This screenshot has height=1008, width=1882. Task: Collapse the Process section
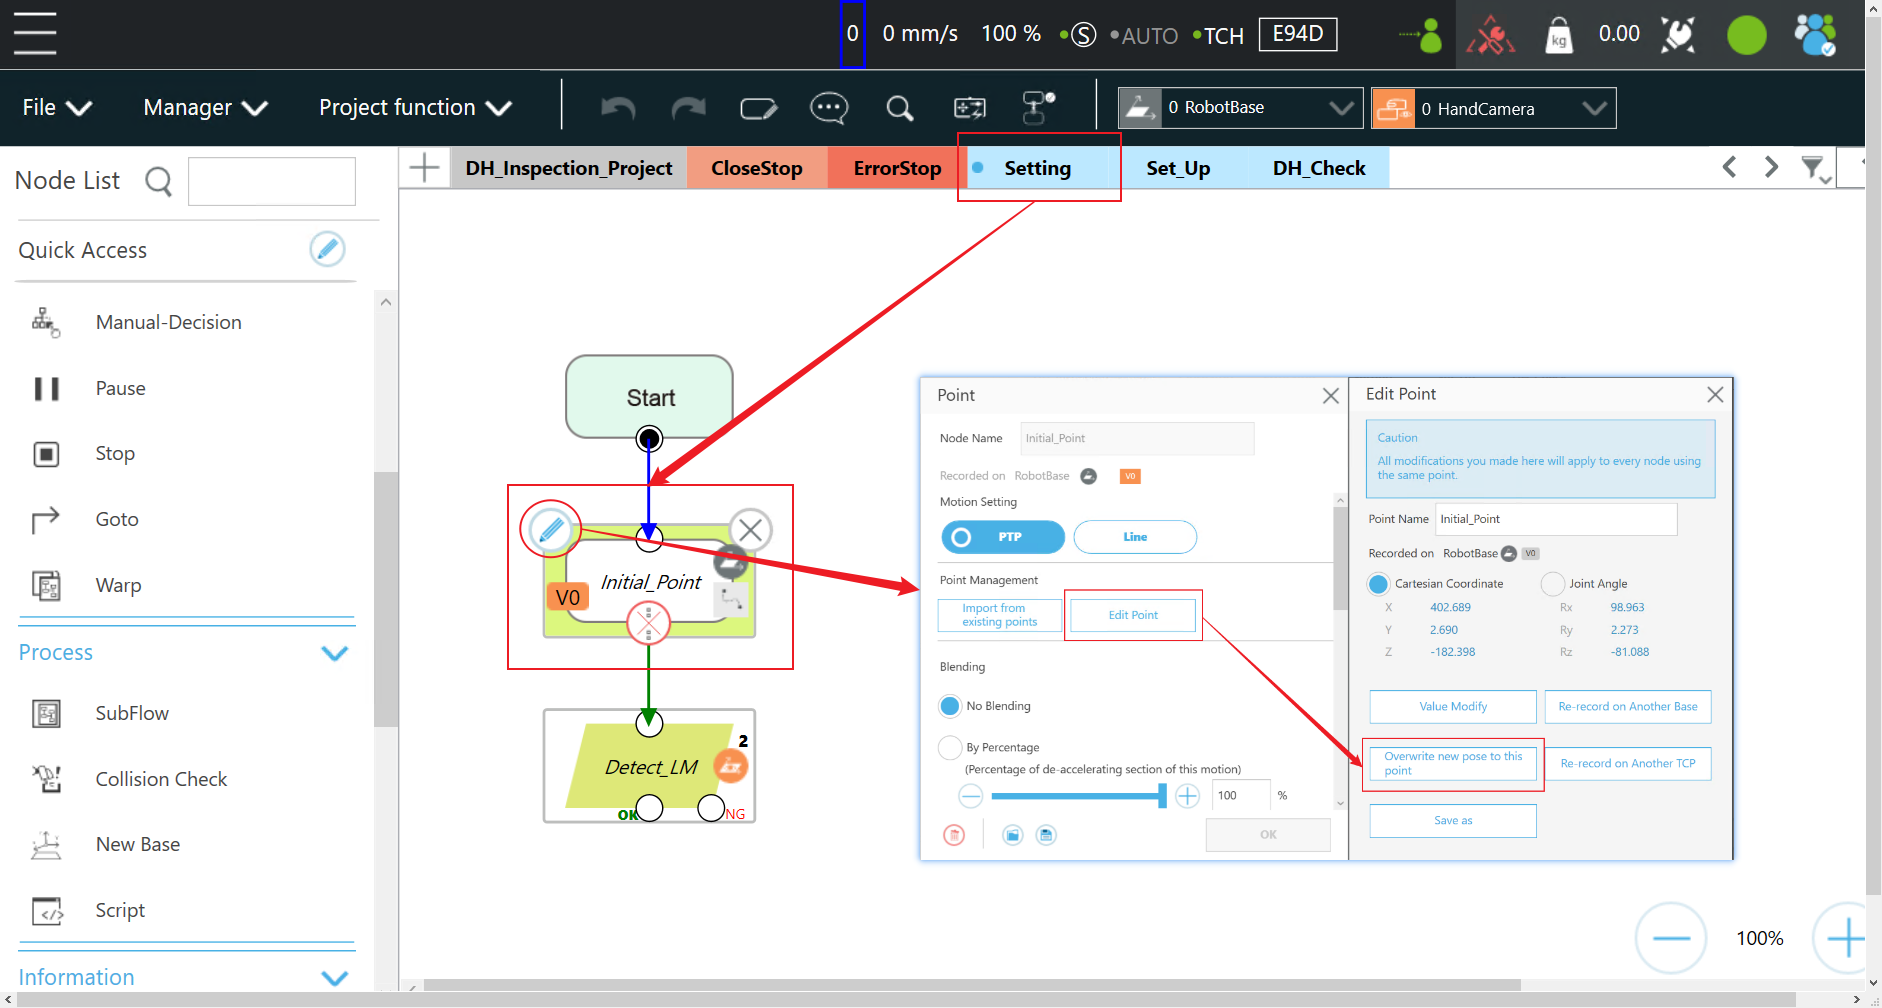tap(335, 653)
